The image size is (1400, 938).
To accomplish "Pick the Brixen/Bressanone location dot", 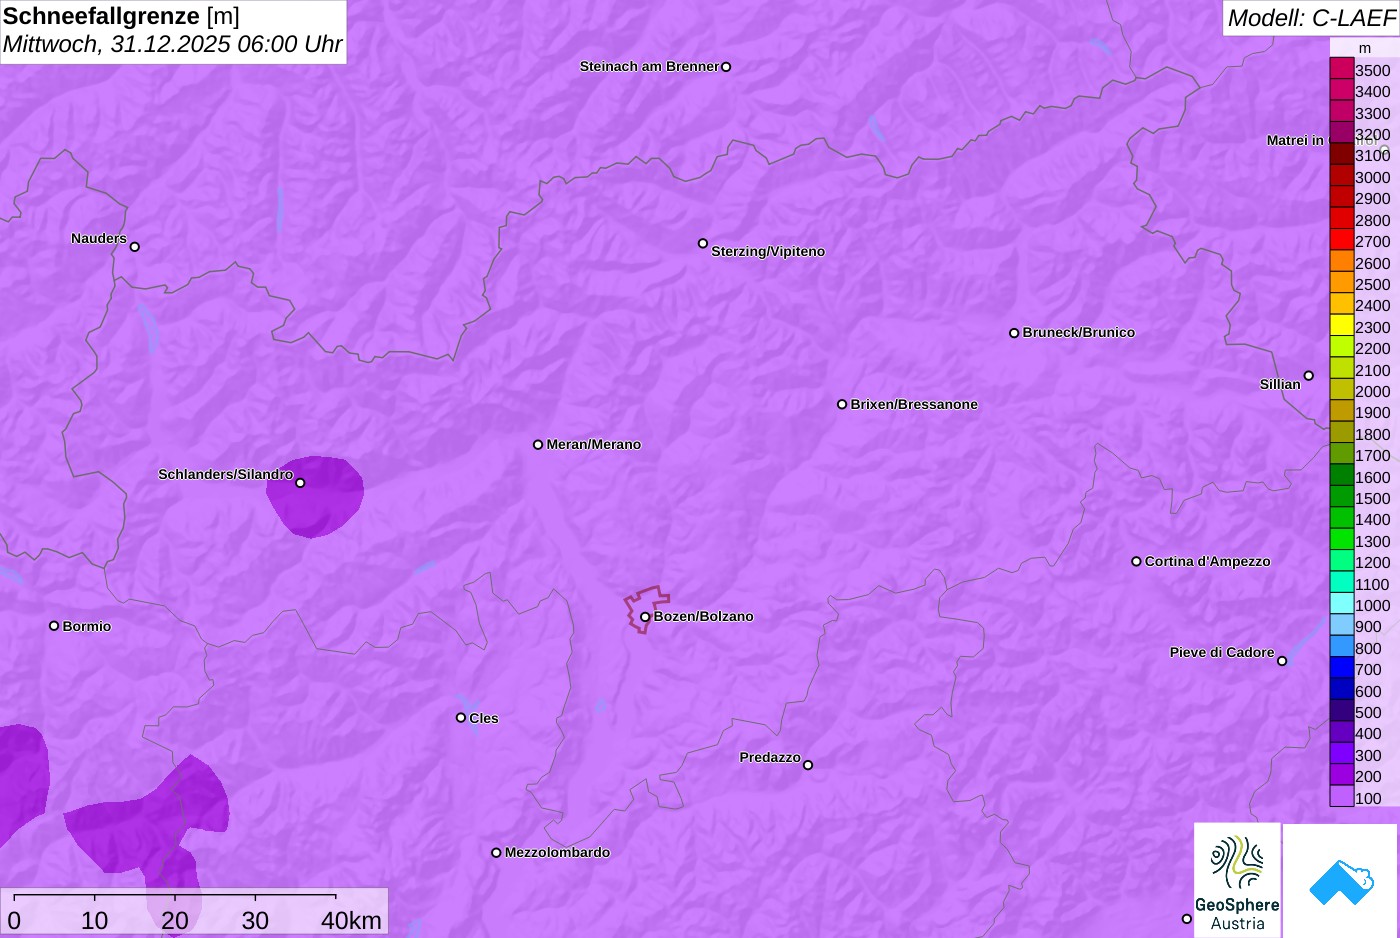I will pos(842,405).
